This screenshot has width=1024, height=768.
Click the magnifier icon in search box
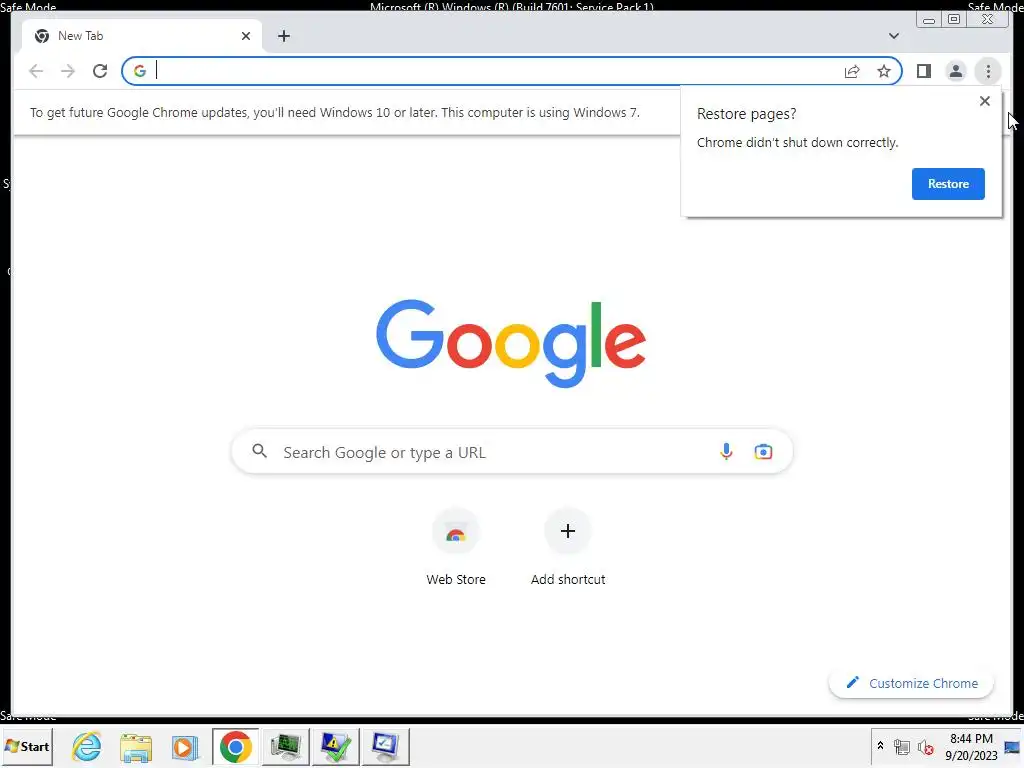coord(260,451)
